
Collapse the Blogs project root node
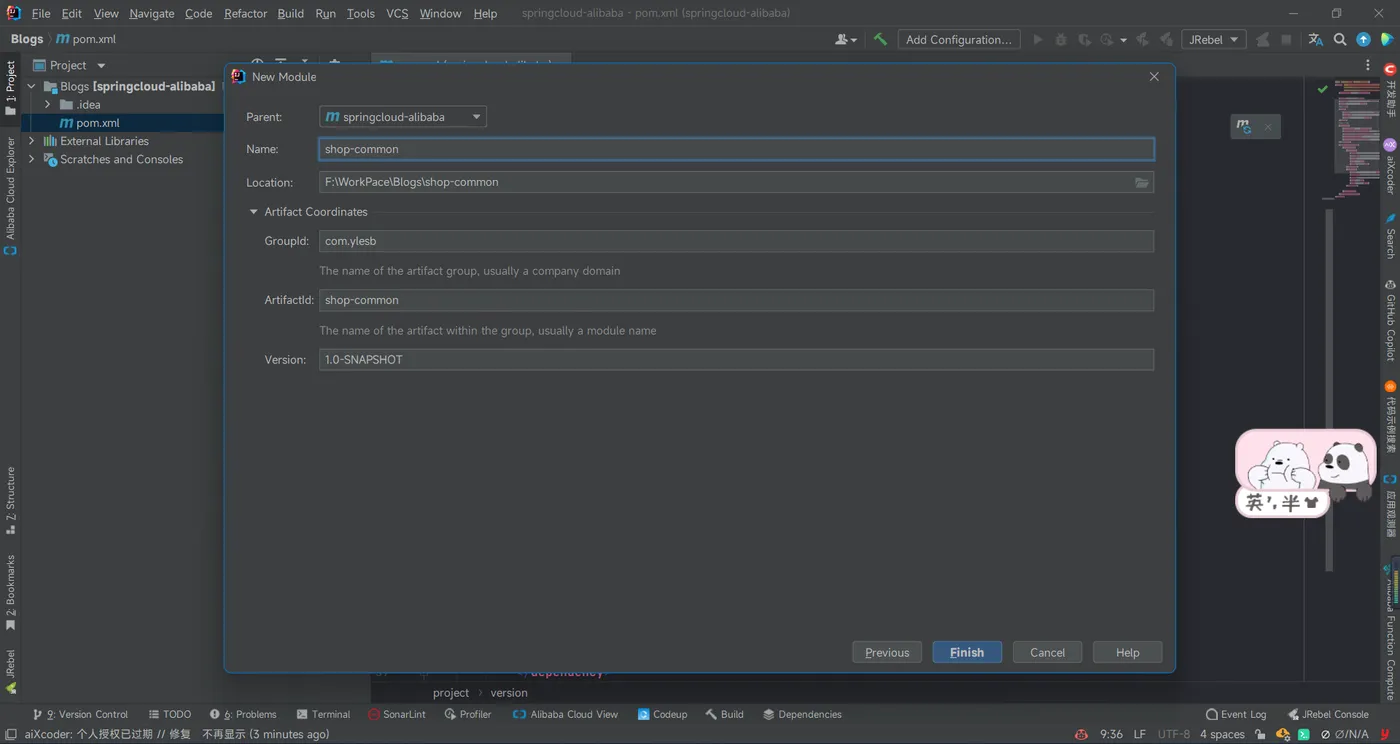coord(31,86)
